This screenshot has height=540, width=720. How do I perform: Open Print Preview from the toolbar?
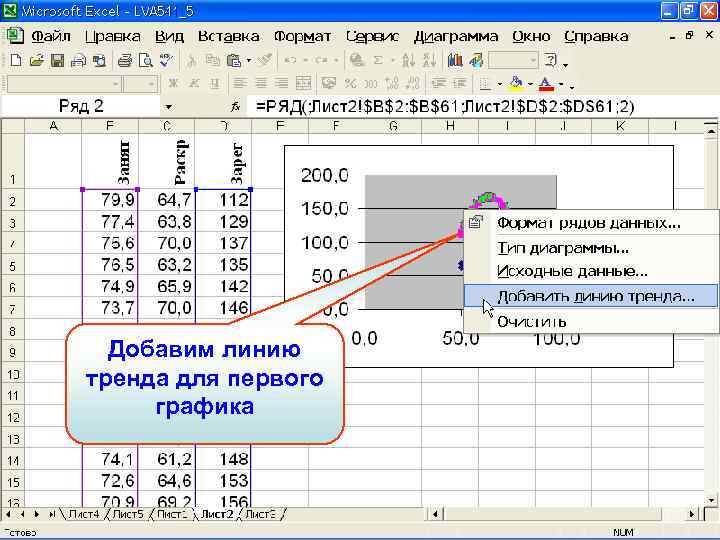146,60
